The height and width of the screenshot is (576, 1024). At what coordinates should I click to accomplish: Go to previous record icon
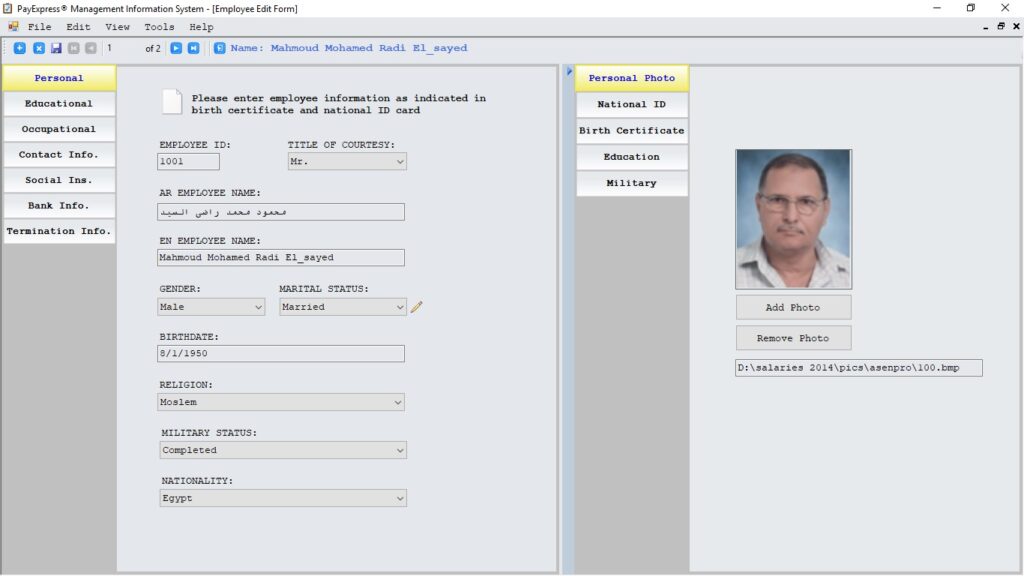[x=91, y=48]
